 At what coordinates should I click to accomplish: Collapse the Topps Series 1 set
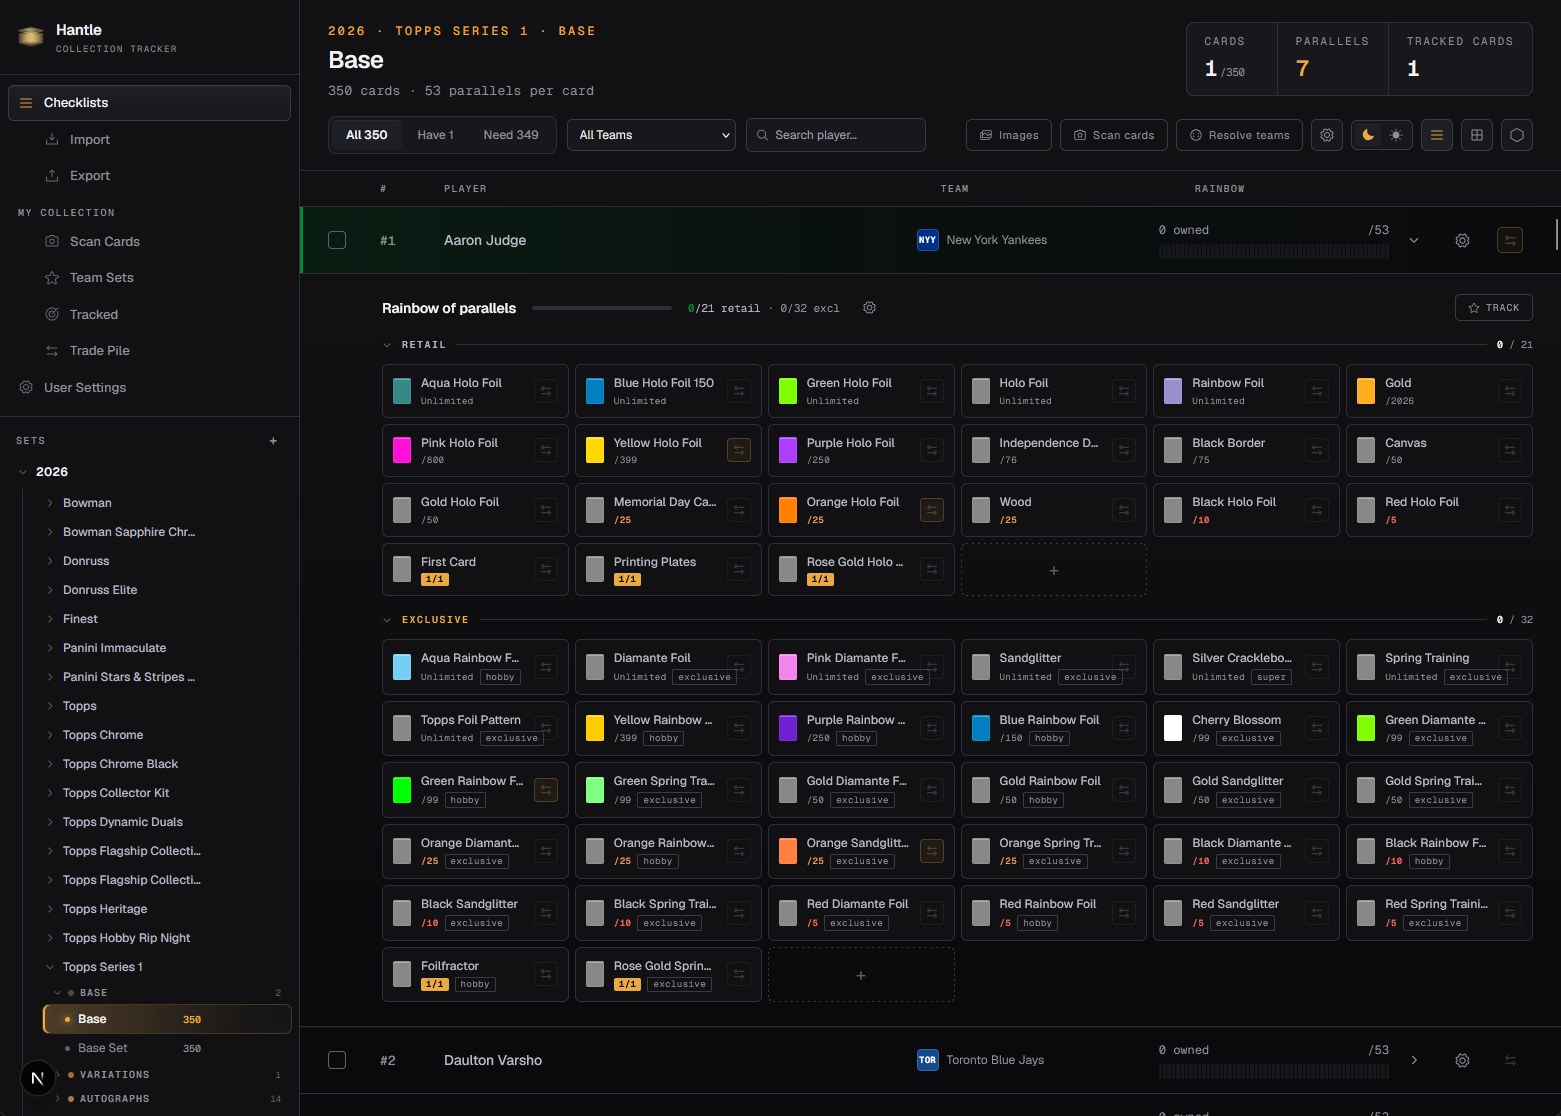[x=50, y=967]
